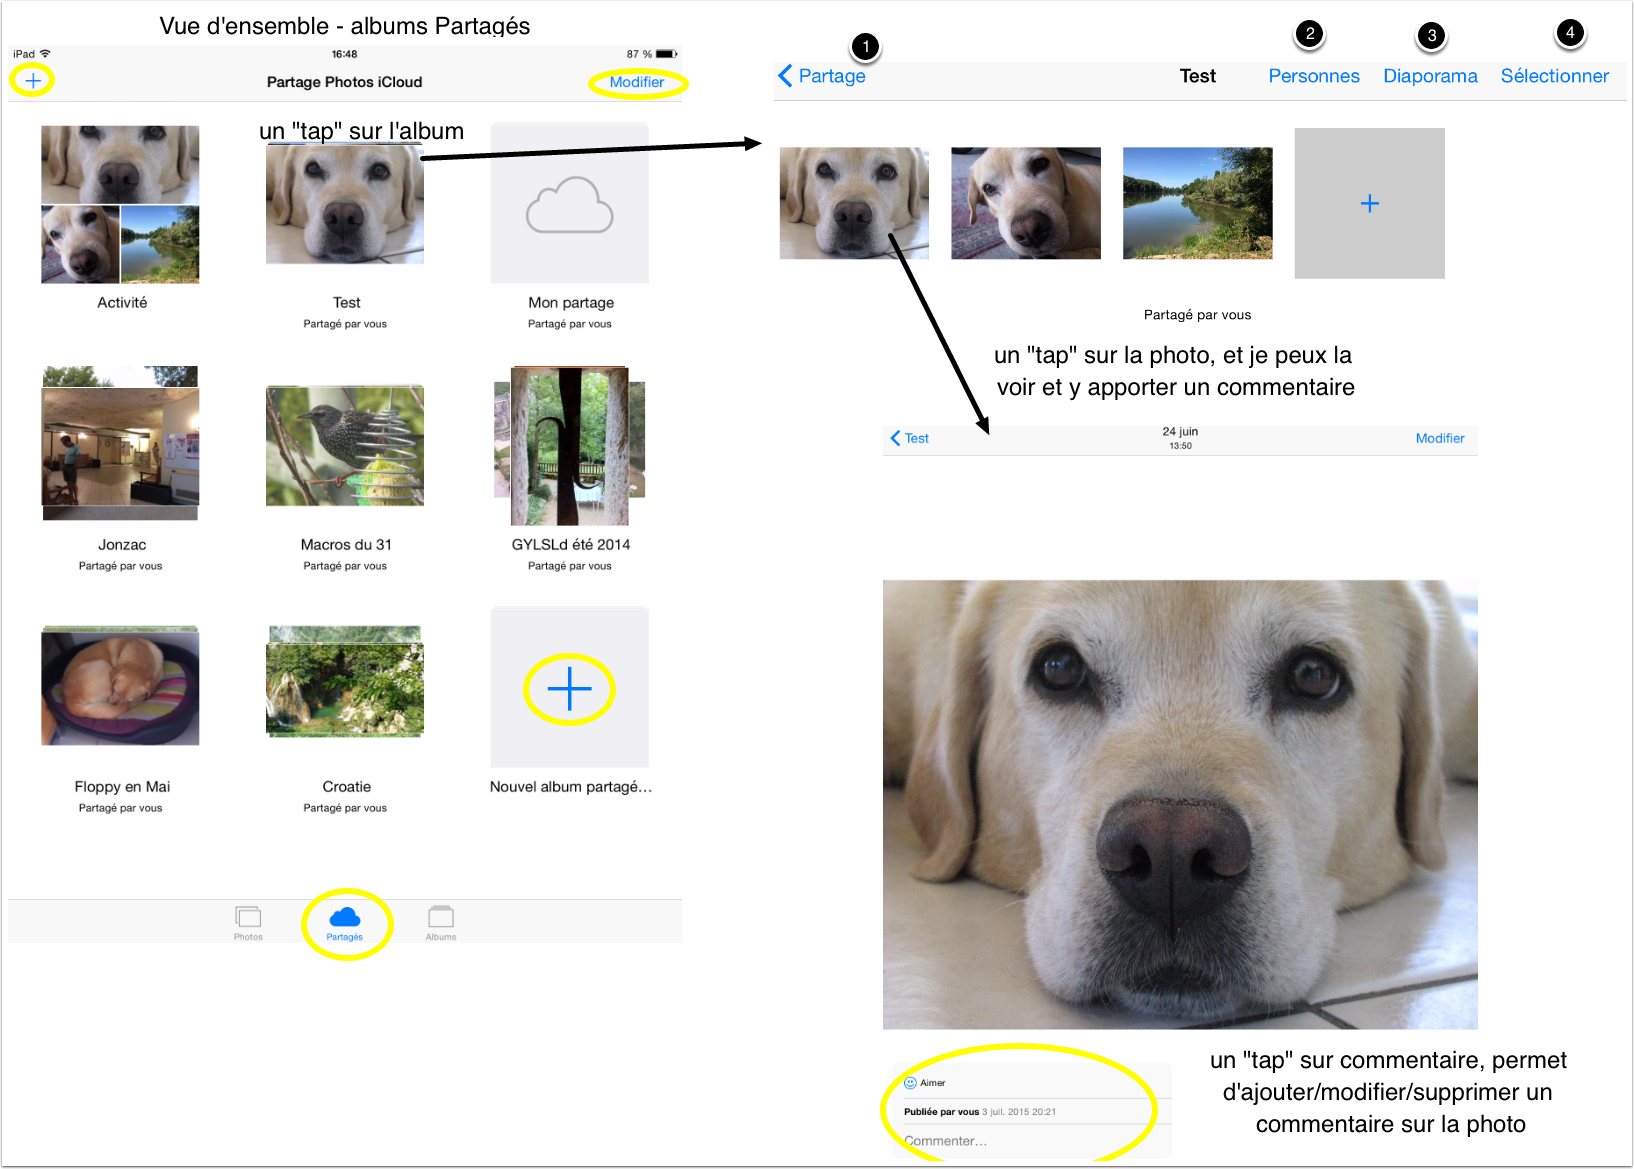Open the Personnes option
Viewport: 1634px width, 1169px height.
coord(1313,76)
